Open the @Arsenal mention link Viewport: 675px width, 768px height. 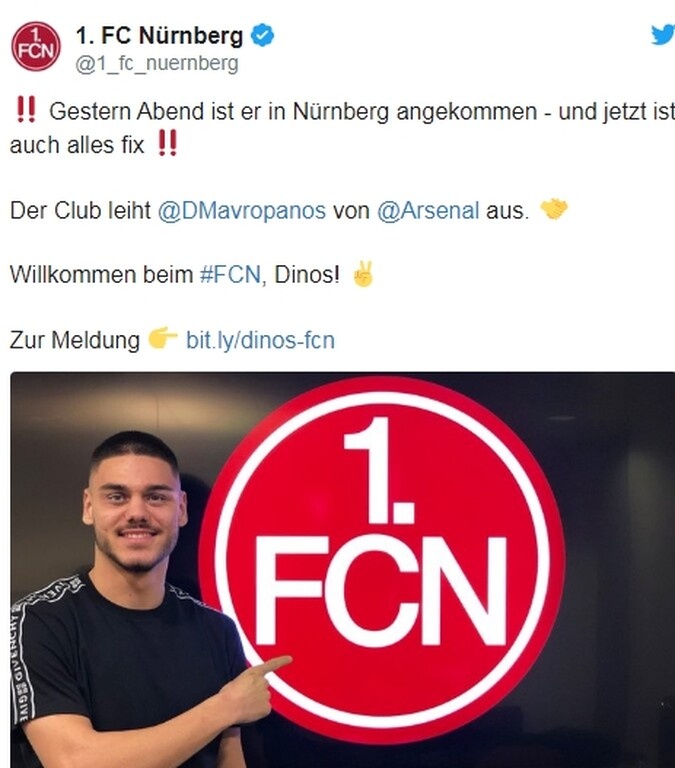pyautogui.click(x=428, y=211)
